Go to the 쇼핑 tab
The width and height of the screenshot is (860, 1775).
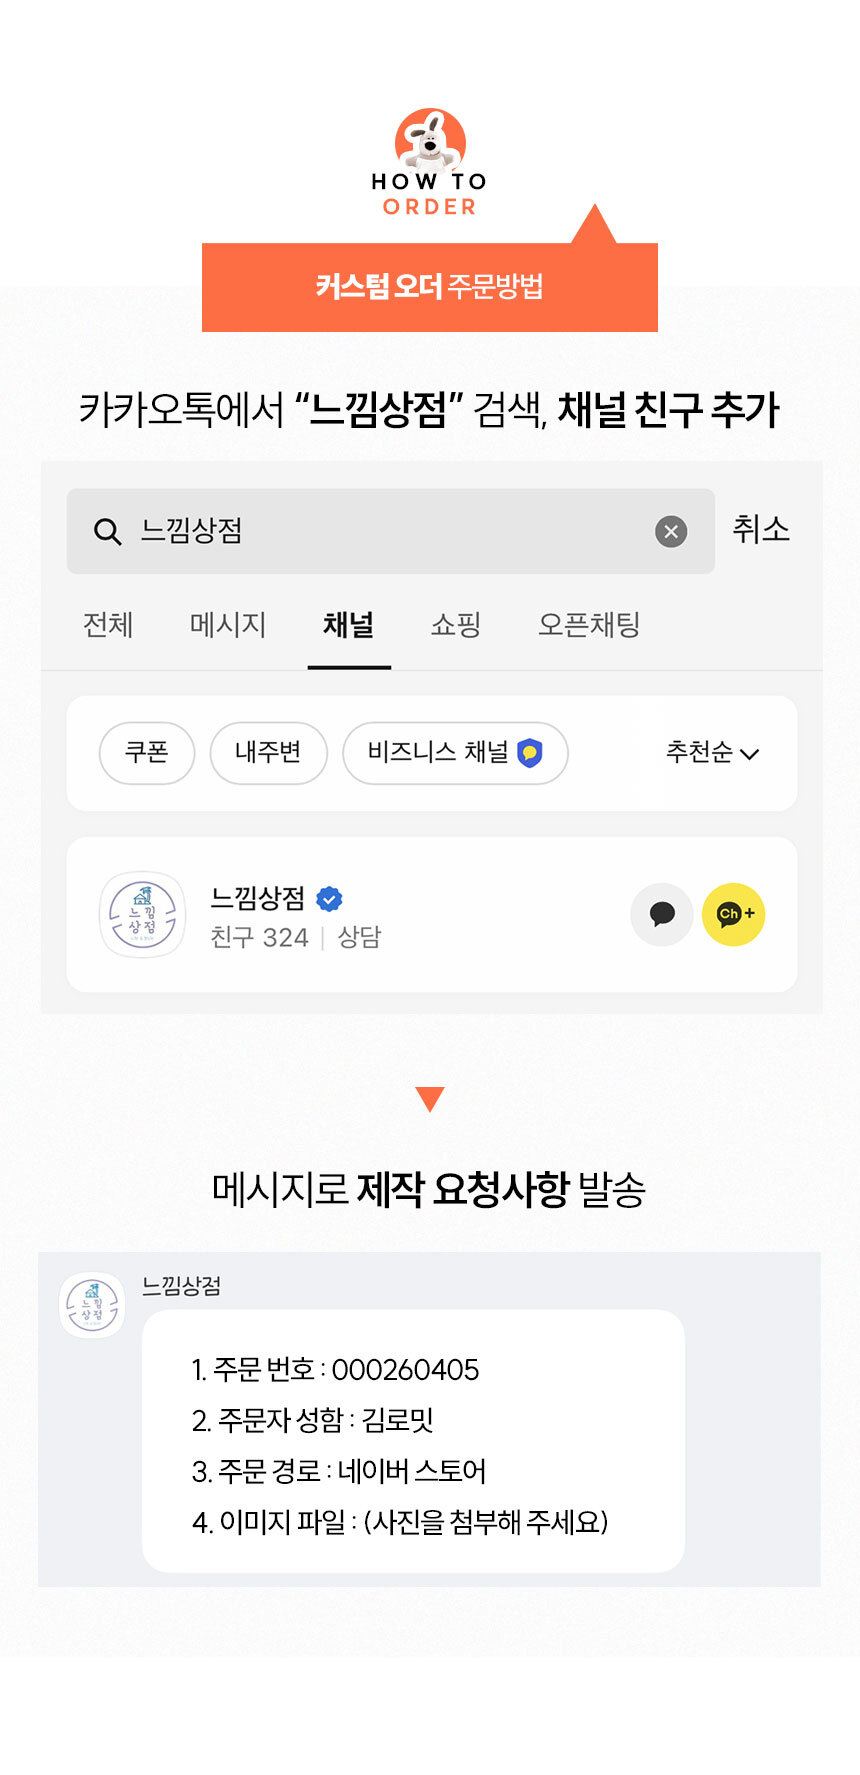[x=456, y=625]
